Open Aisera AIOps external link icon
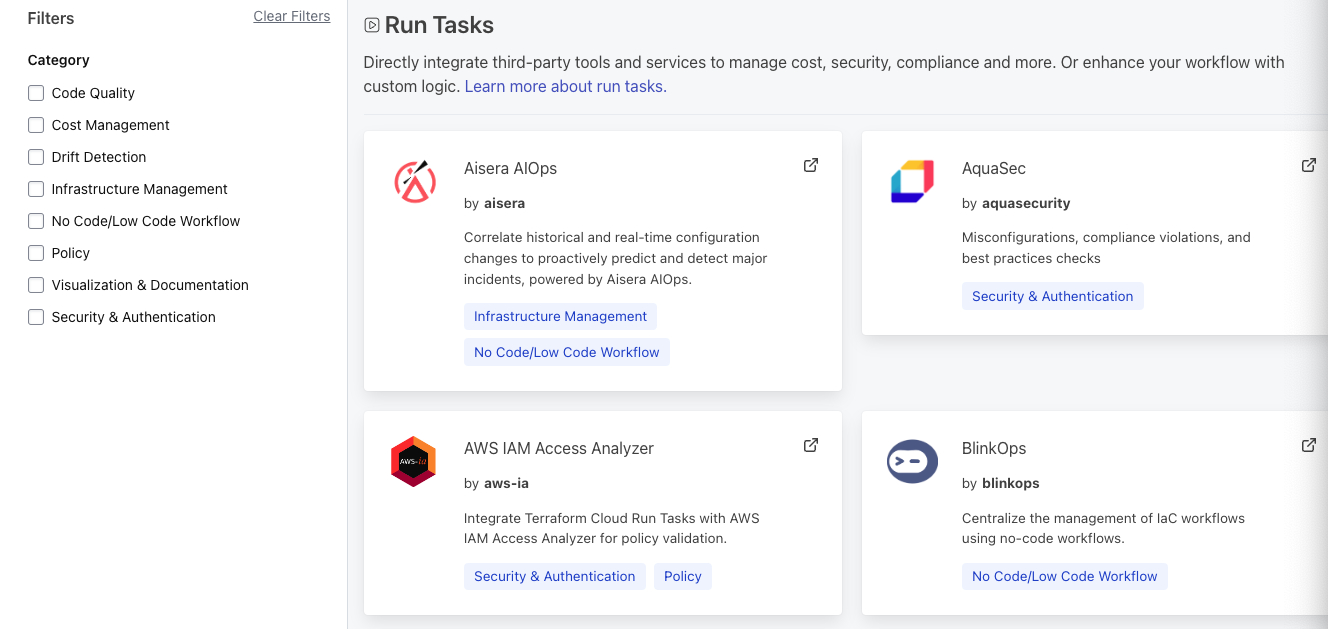This screenshot has width=1328, height=629. pos(811,165)
